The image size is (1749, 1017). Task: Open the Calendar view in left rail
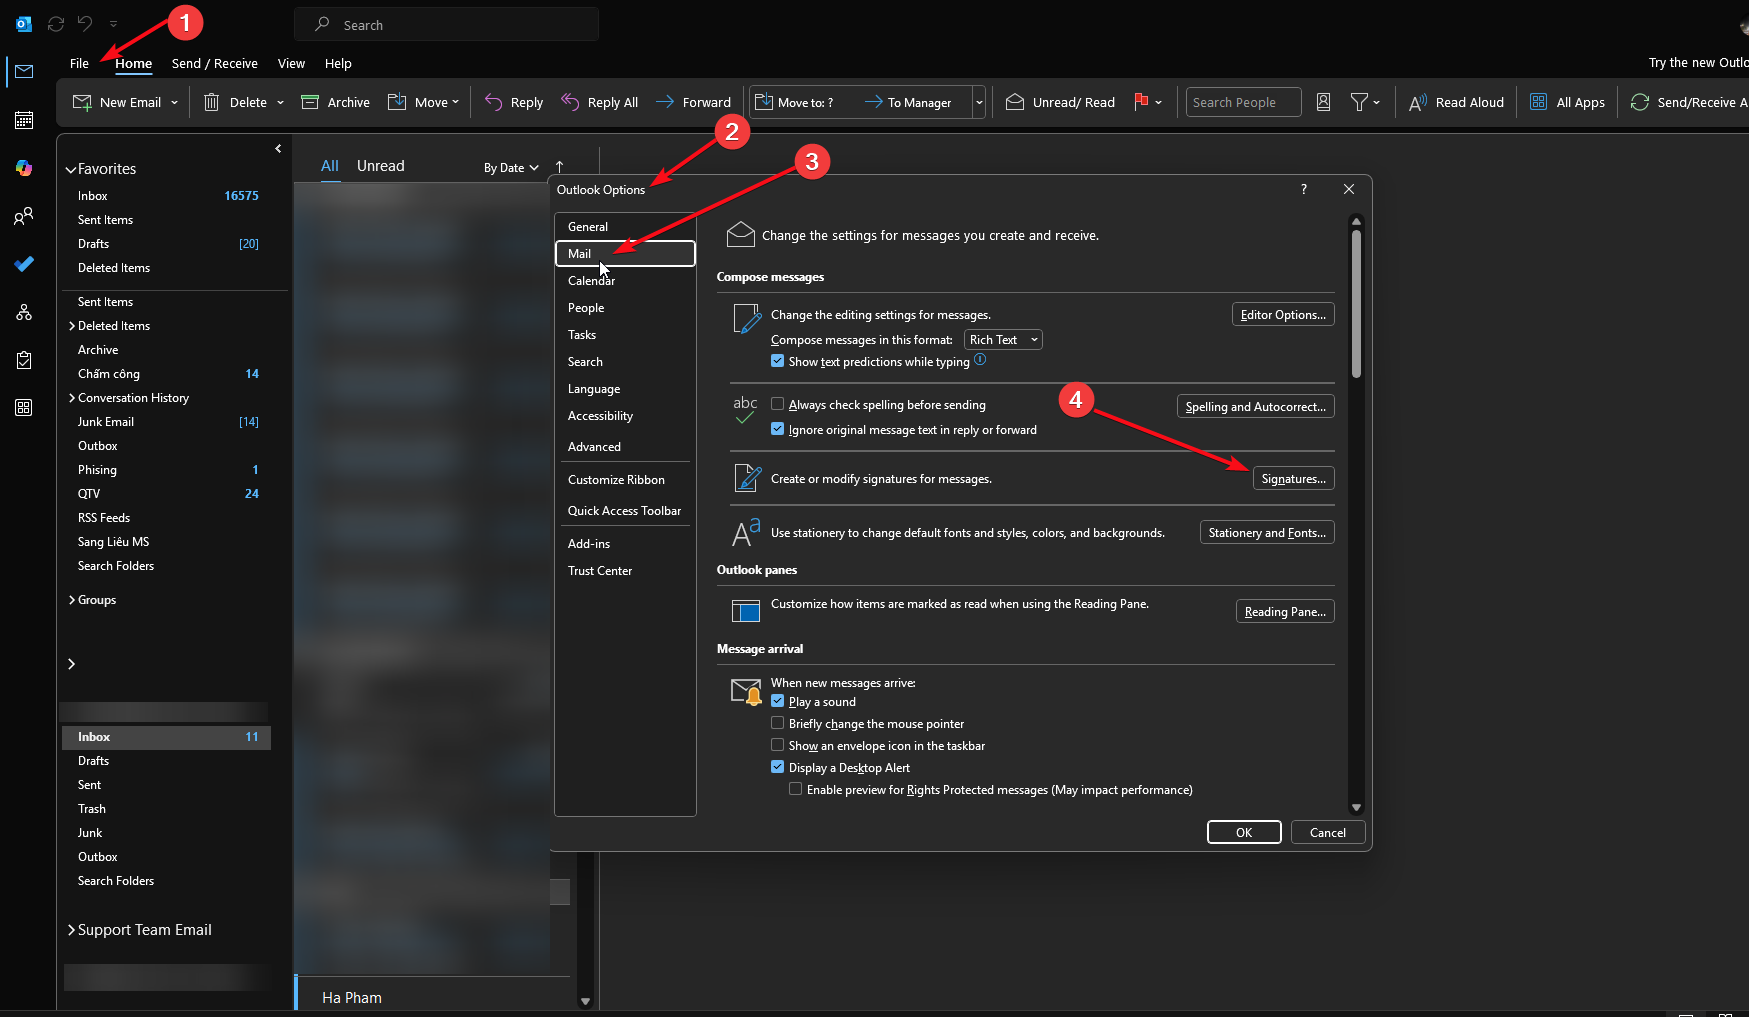tap(24, 120)
